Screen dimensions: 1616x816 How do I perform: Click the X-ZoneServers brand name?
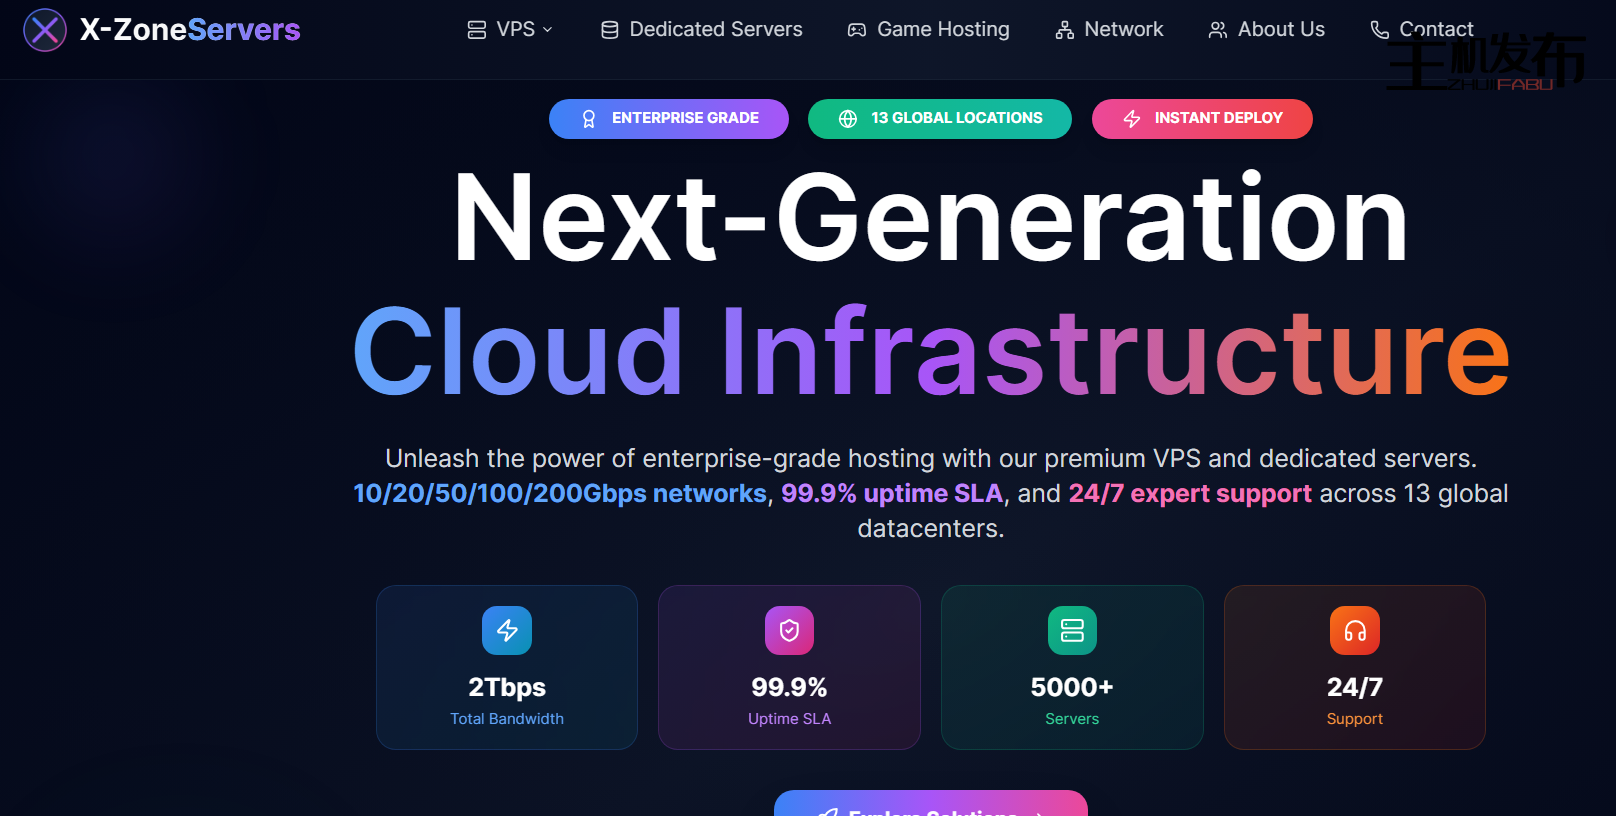[x=190, y=30]
